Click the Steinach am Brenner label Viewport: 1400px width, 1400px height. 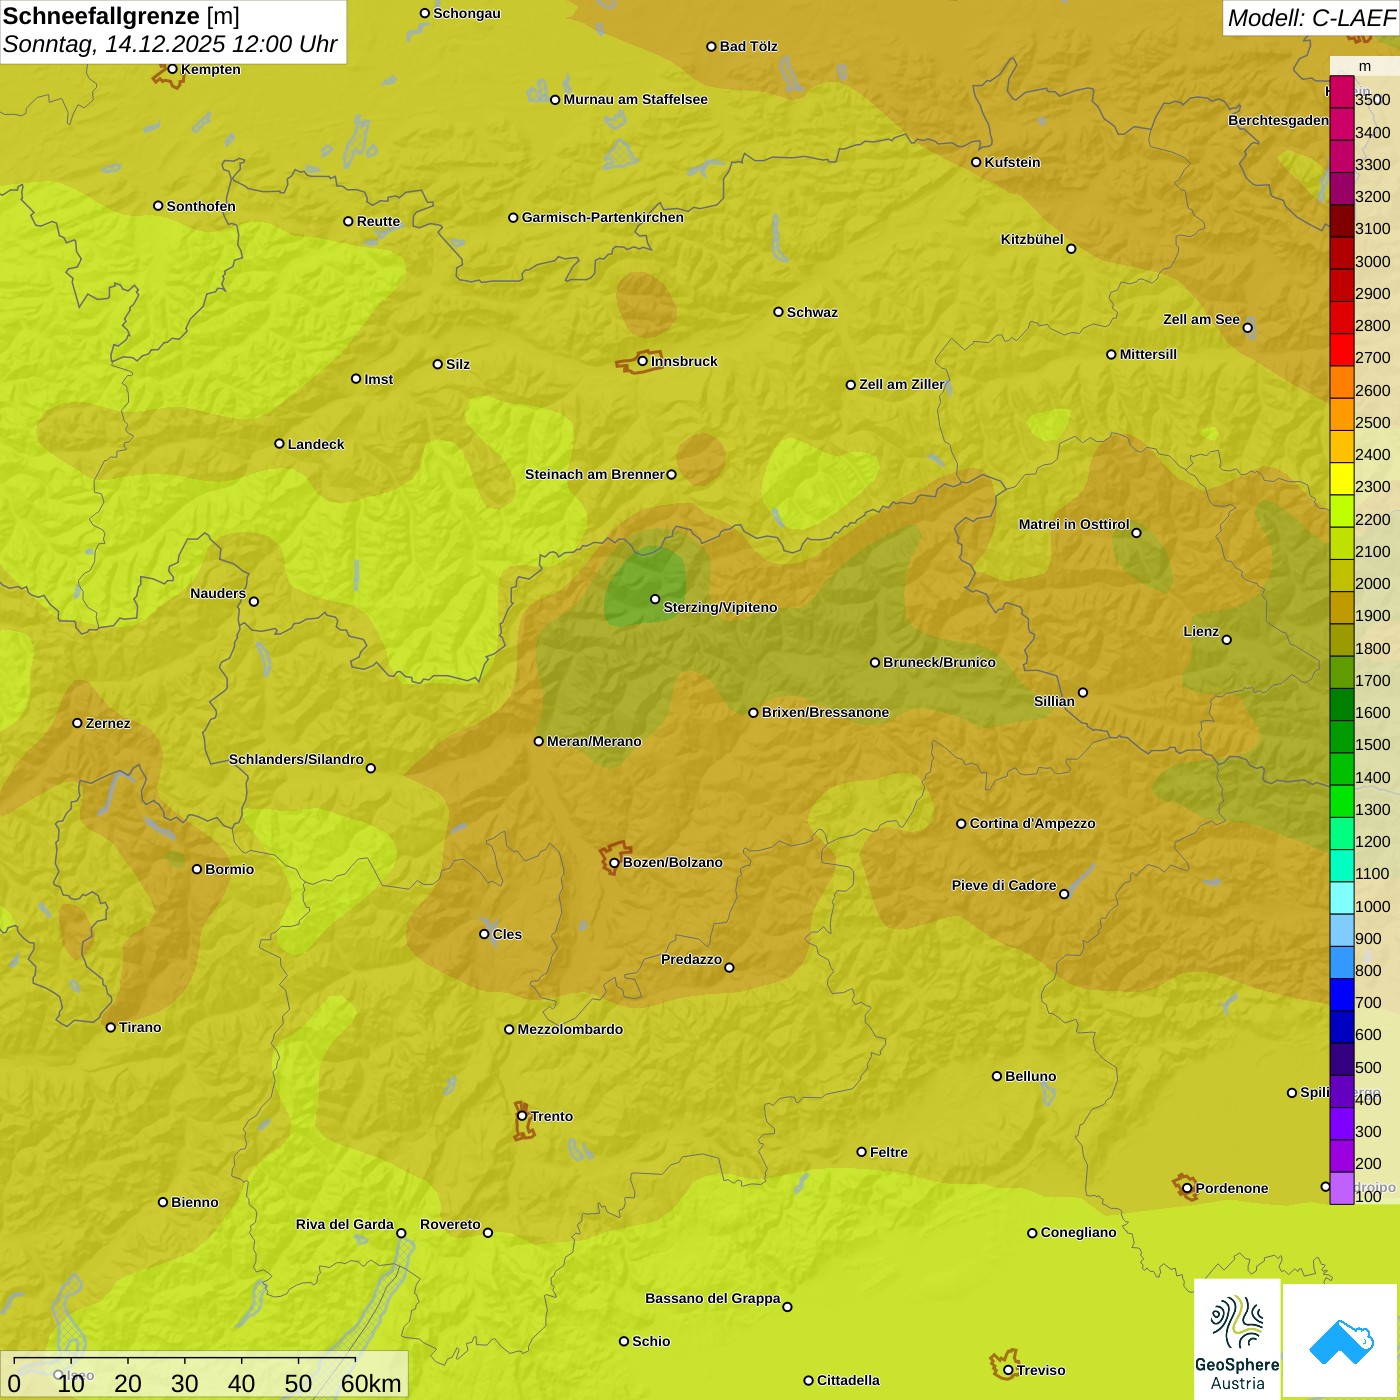pos(595,474)
